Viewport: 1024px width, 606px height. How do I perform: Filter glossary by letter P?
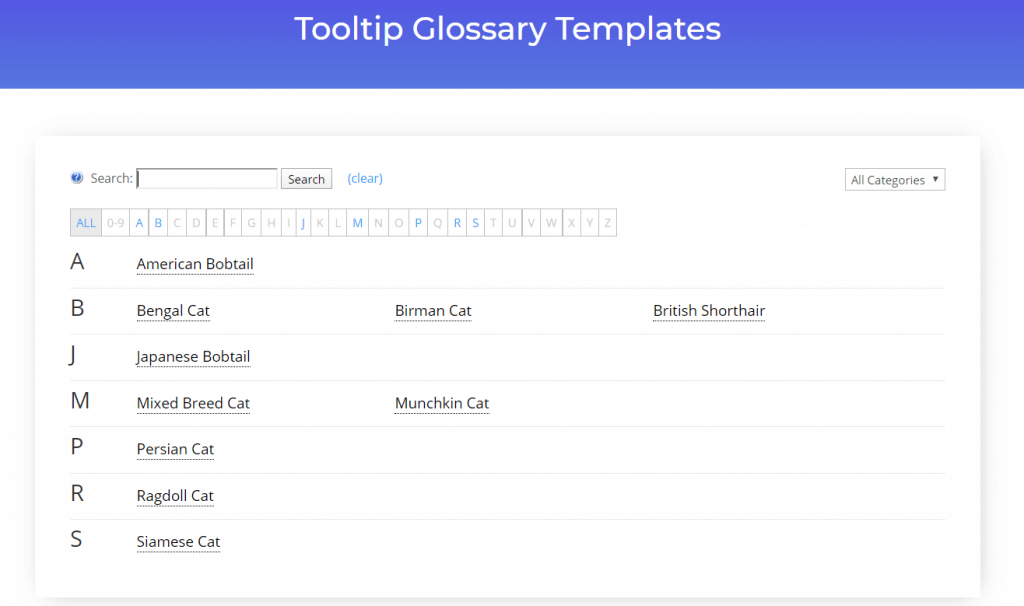tap(418, 222)
